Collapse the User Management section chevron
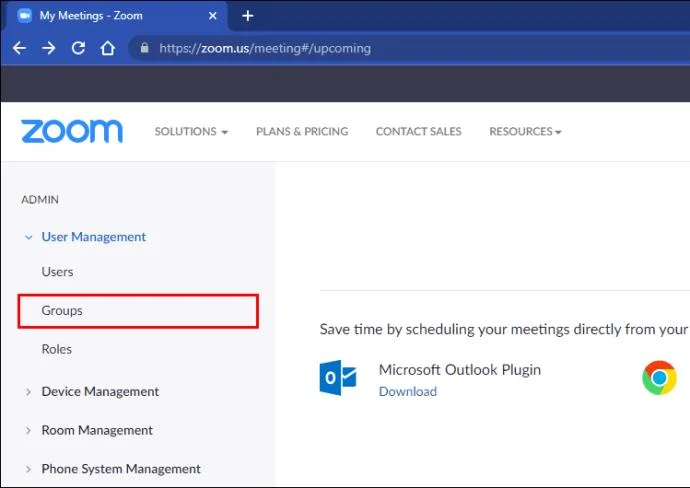 (29, 237)
